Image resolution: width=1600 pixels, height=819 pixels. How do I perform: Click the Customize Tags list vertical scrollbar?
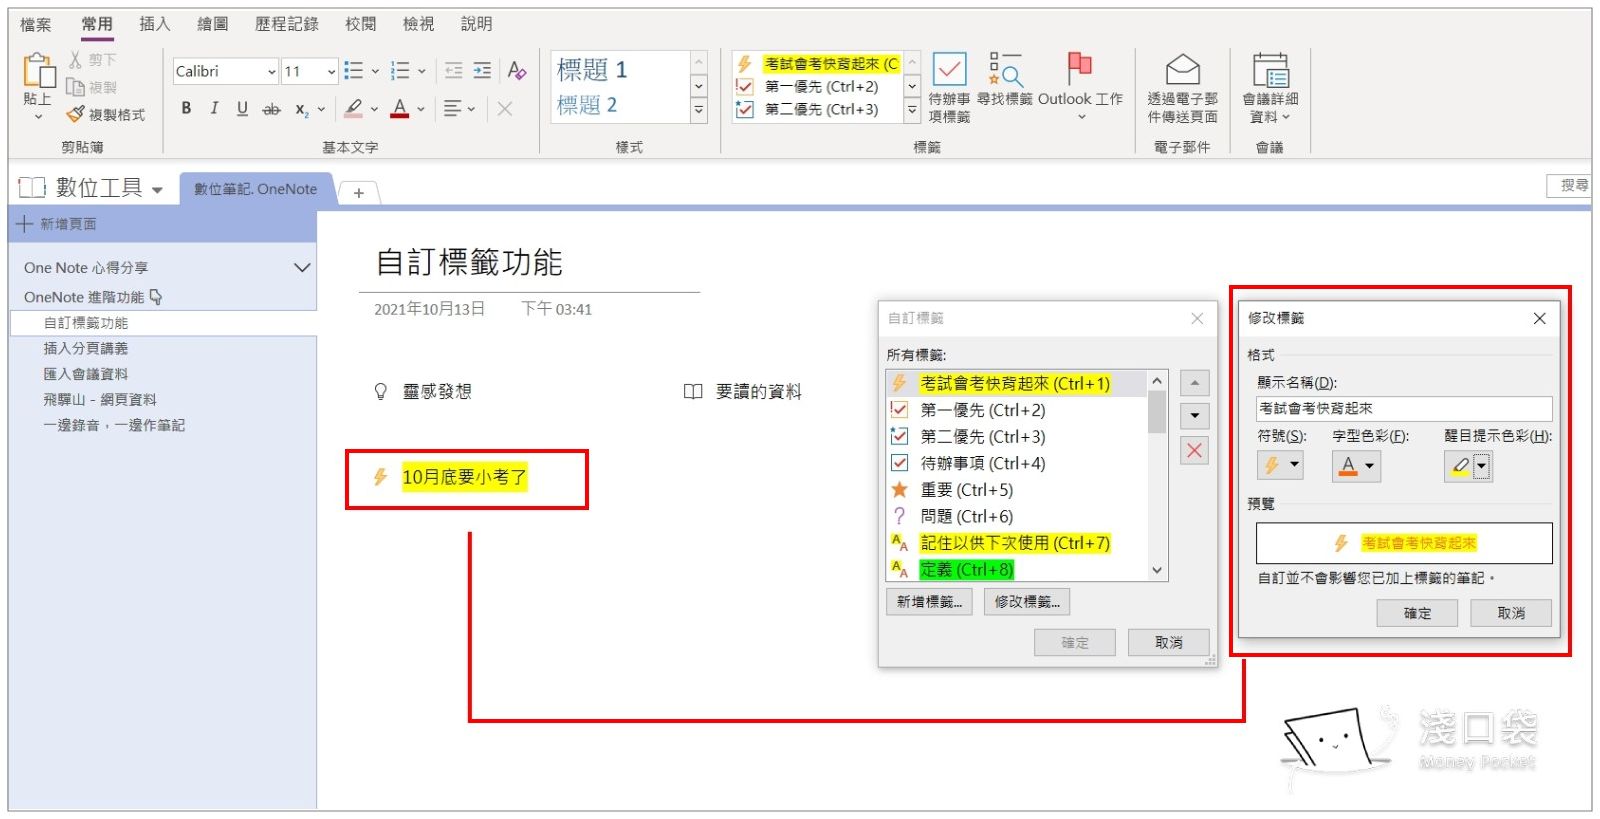click(1157, 475)
